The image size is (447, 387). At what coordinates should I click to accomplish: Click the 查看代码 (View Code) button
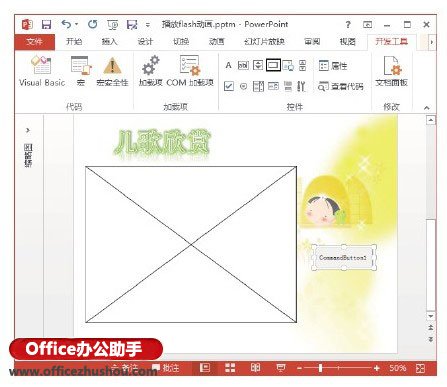(340, 86)
